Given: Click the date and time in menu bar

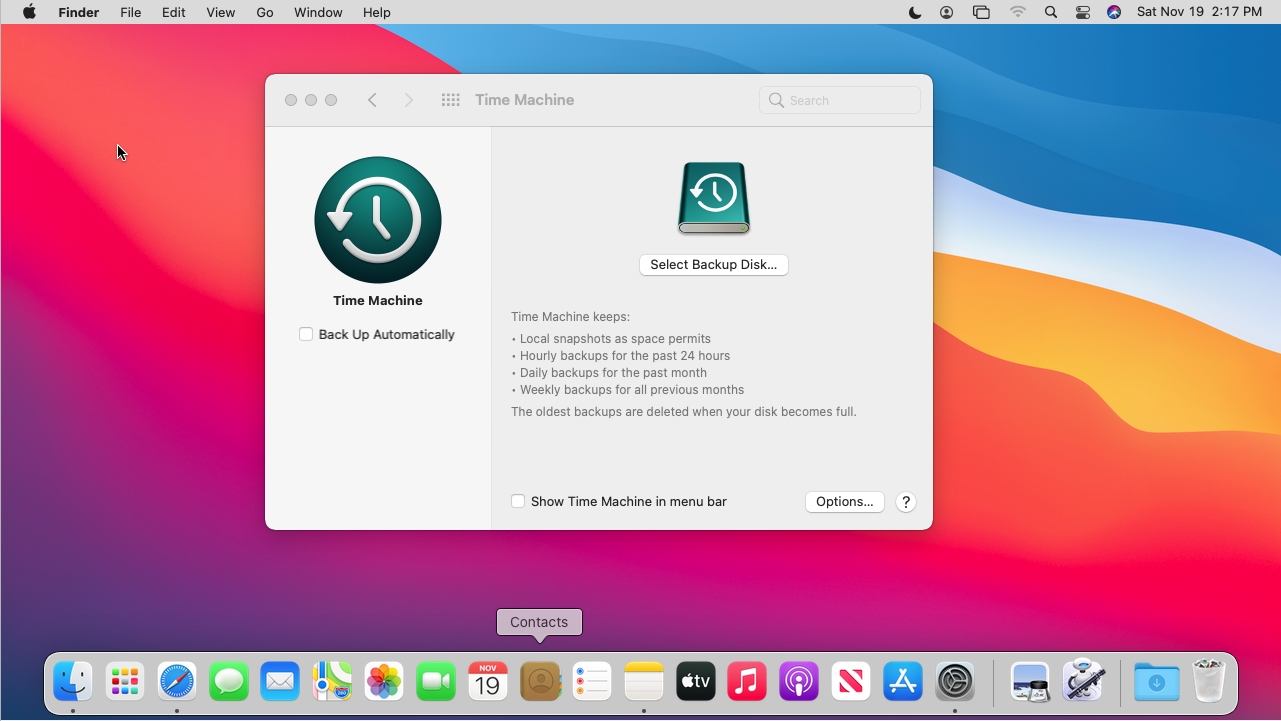Looking at the screenshot, I should [1199, 12].
